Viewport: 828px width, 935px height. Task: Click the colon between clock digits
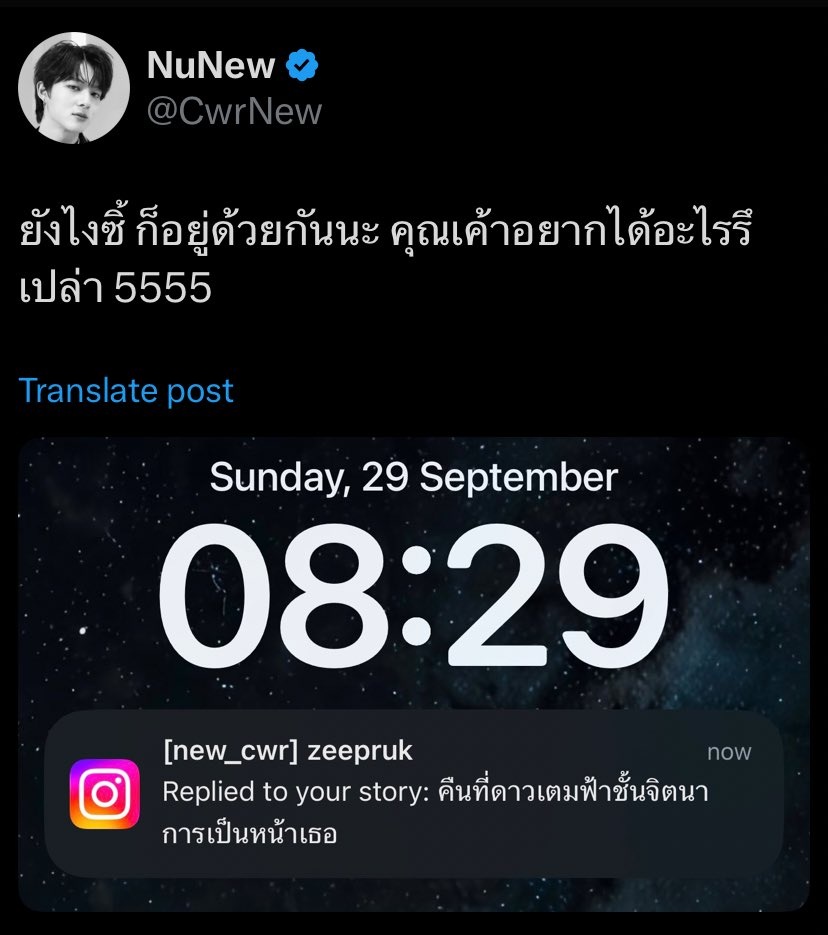(415, 596)
